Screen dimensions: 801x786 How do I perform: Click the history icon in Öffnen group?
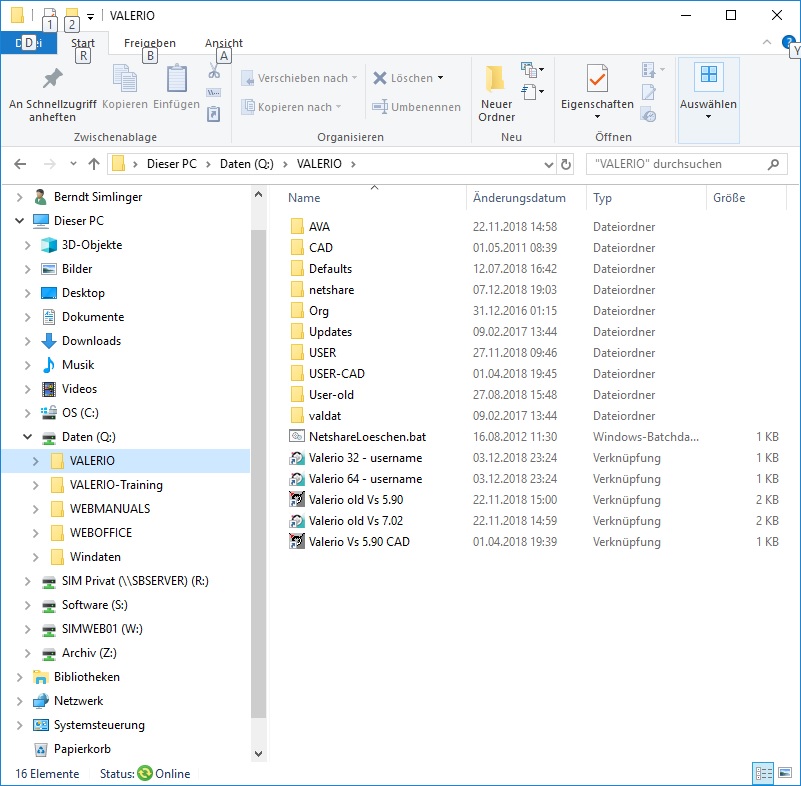pyautogui.click(x=649, y=116)
